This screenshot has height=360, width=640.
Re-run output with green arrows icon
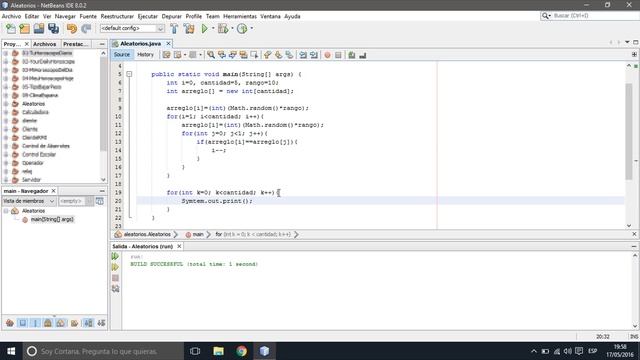[116, 256]
